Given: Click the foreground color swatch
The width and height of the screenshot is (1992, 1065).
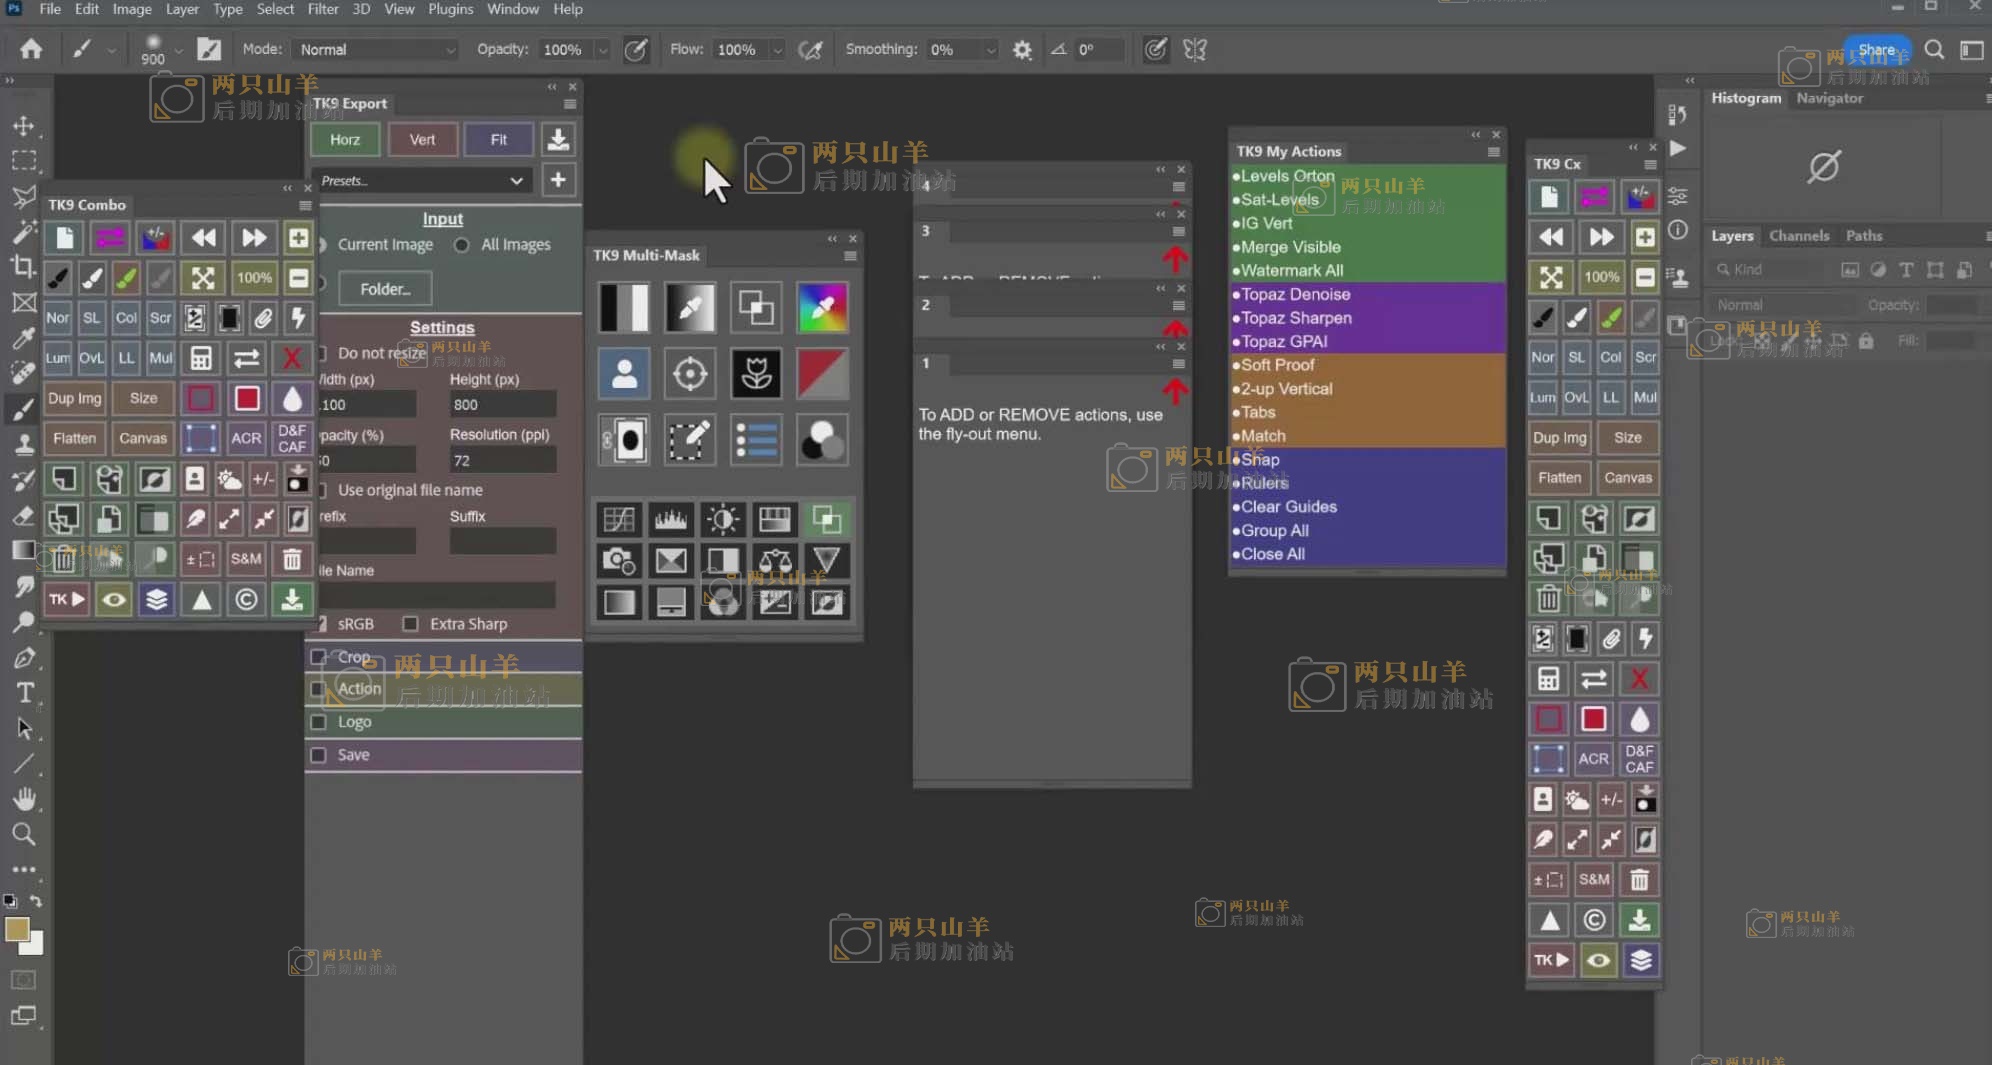Looking at the screenshot, I should point(16,929).
